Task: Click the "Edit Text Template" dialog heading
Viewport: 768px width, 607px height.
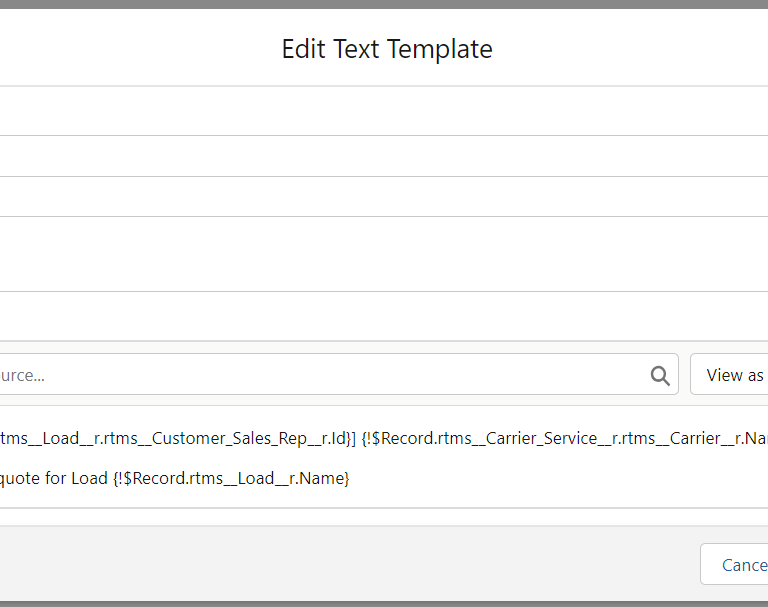Action: point(387,49)
